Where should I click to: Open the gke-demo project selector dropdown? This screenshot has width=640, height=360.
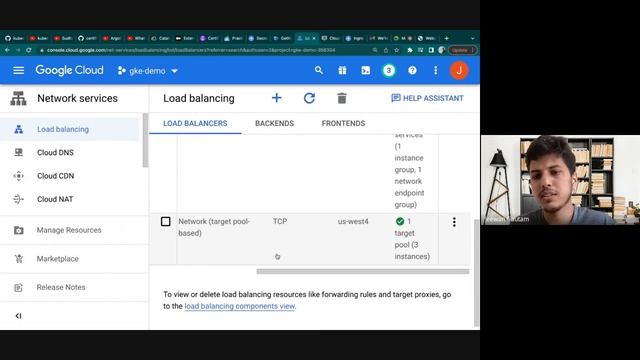coord(147,71)
